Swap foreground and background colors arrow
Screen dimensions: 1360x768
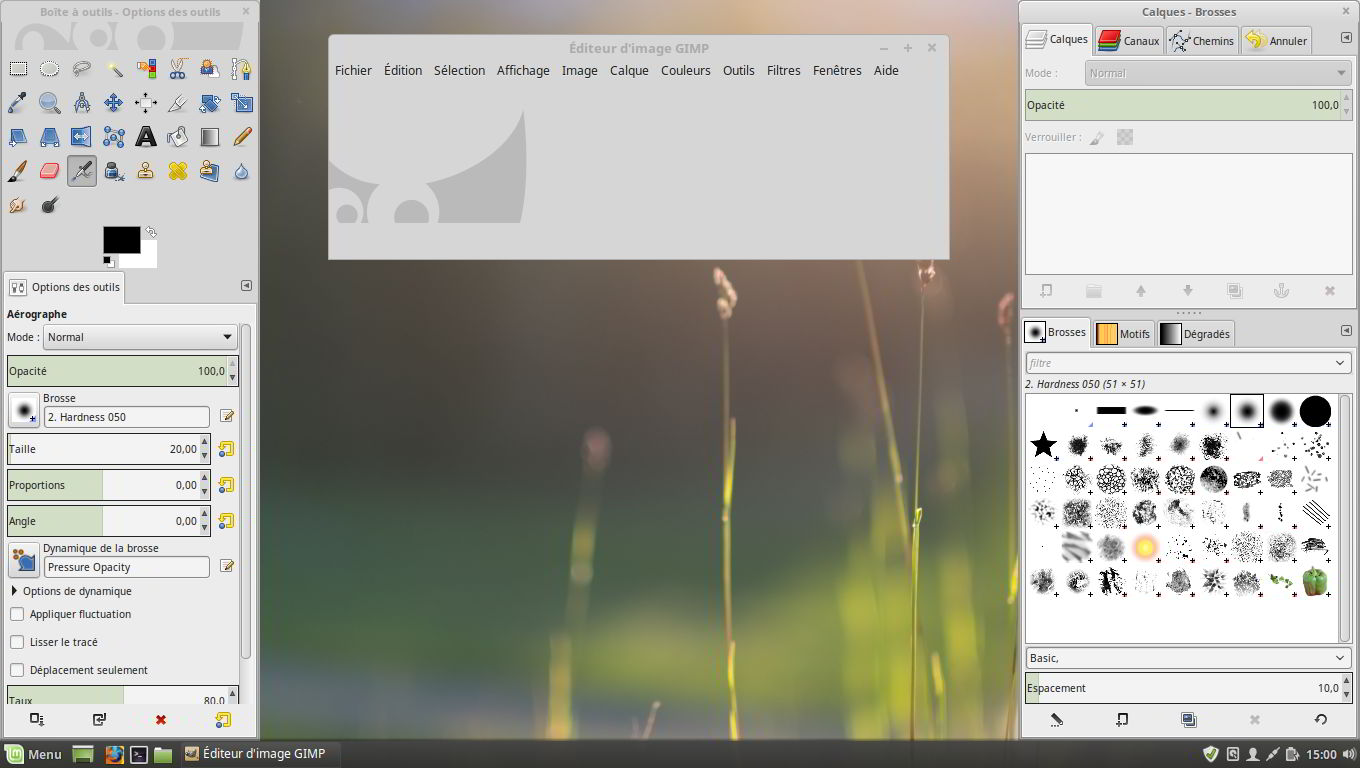151,232
